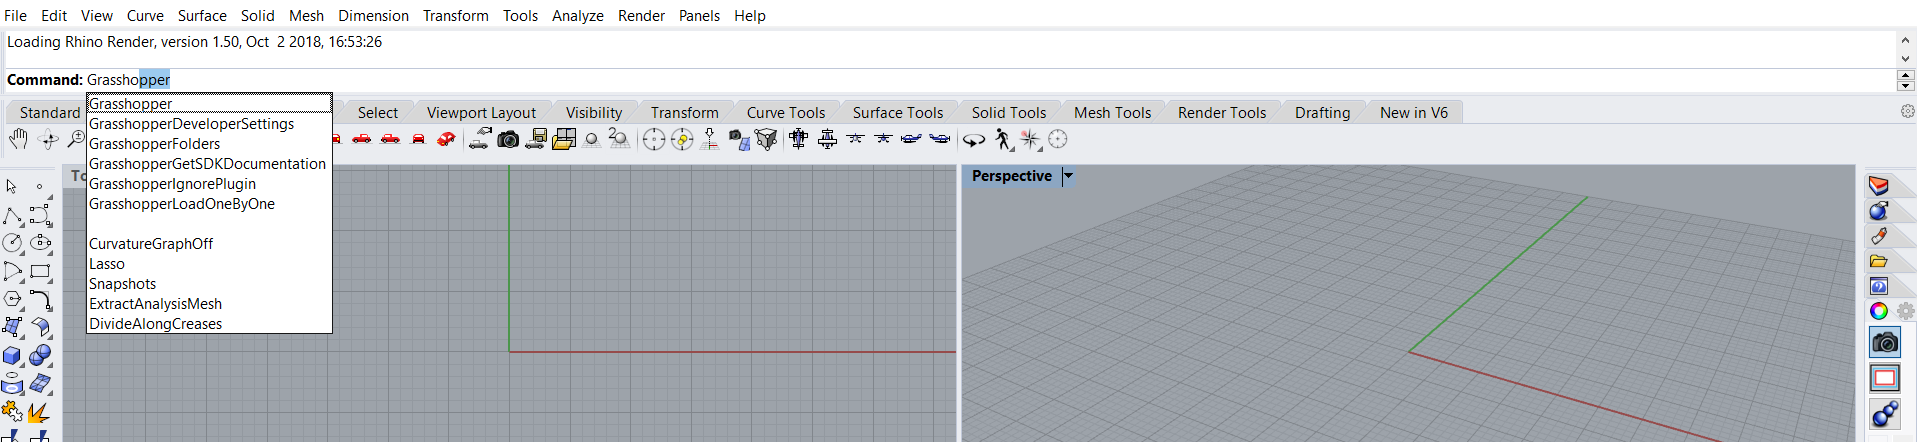Open the Materials sphere panel icon
This screenshot has width=1917, height=442.
(1879, 211)
